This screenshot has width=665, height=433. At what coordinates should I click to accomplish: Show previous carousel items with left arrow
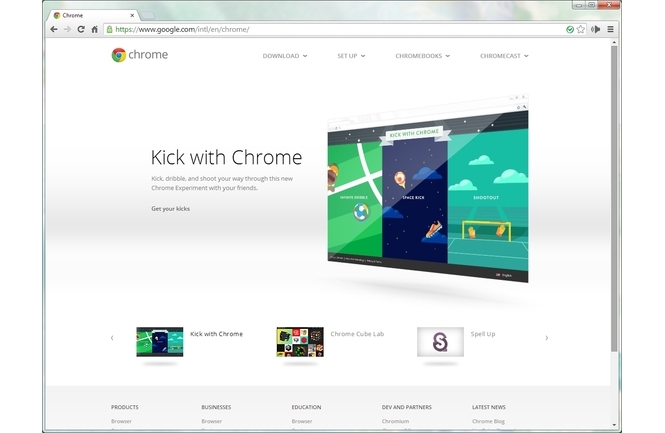[112, 338]
